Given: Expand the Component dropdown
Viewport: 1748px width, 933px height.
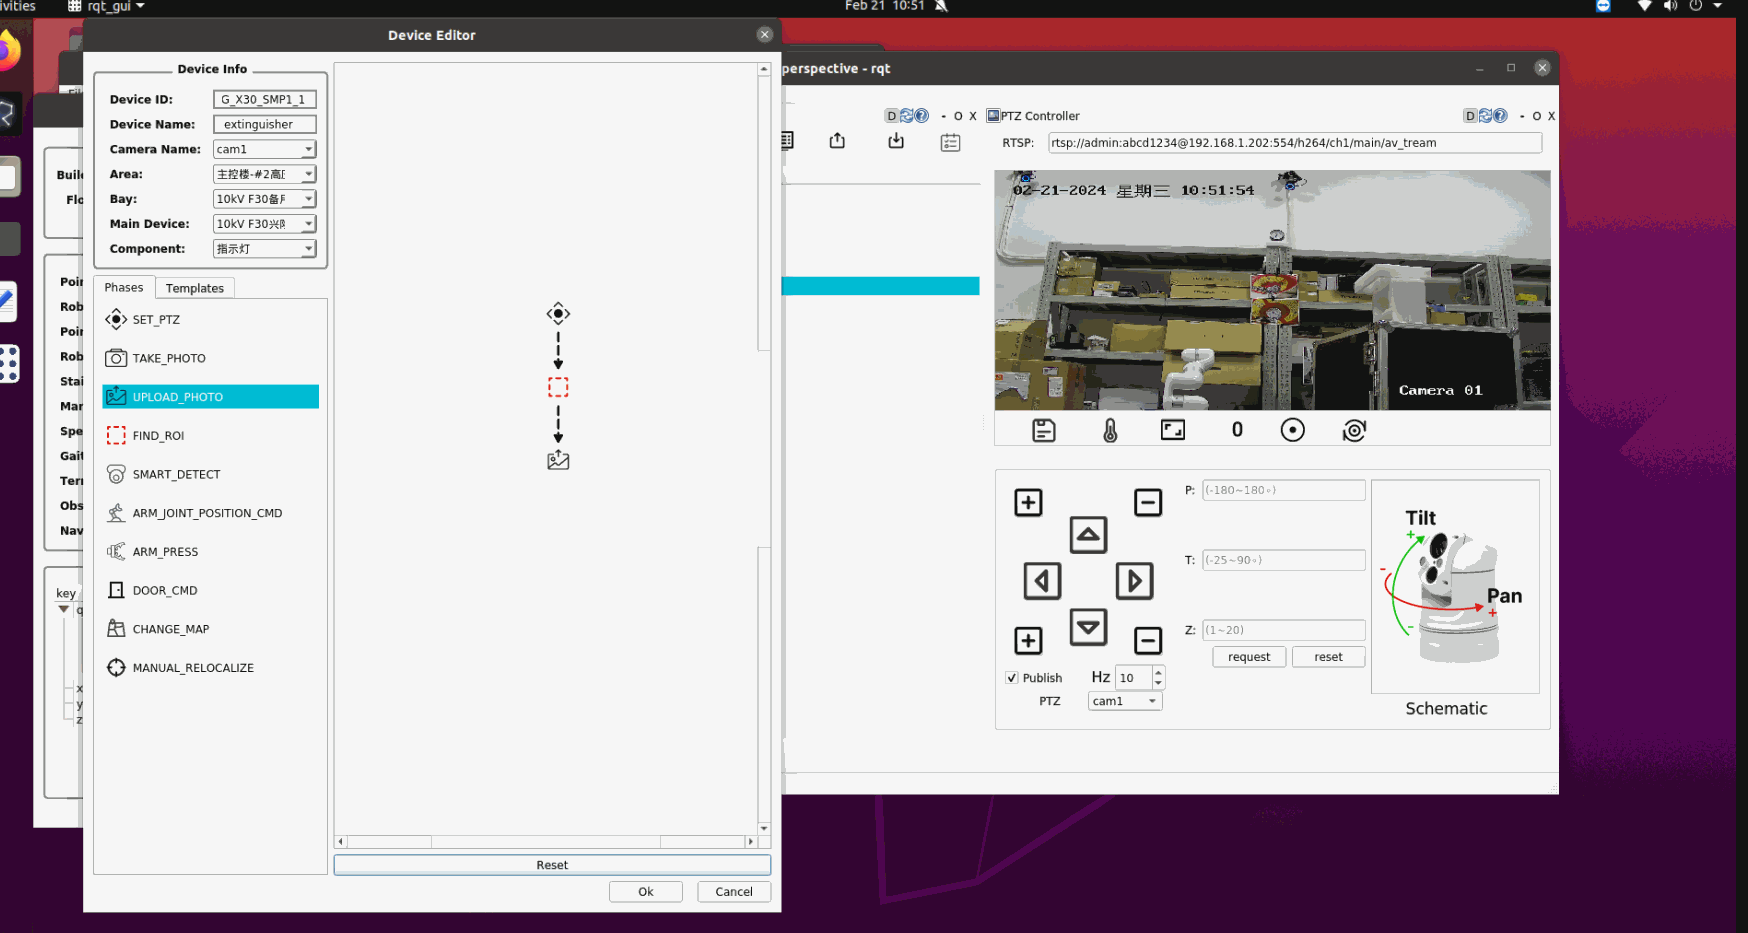Looking at the screenshot, I should (264, 249).
